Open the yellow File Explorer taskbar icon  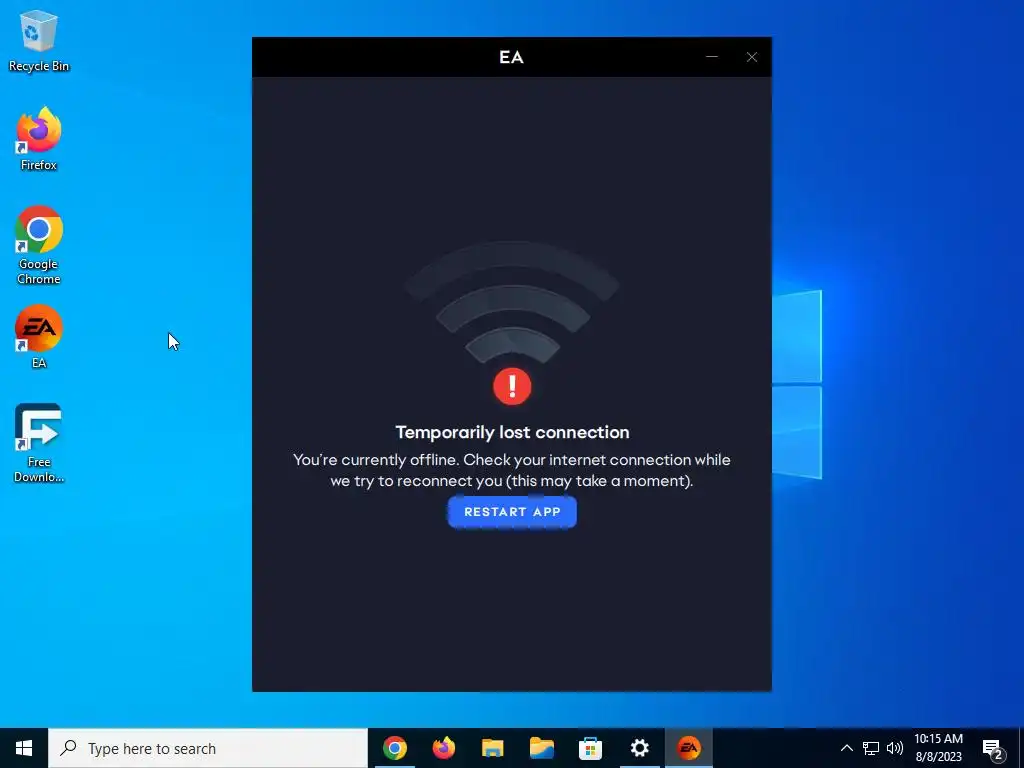click(492, 748)
